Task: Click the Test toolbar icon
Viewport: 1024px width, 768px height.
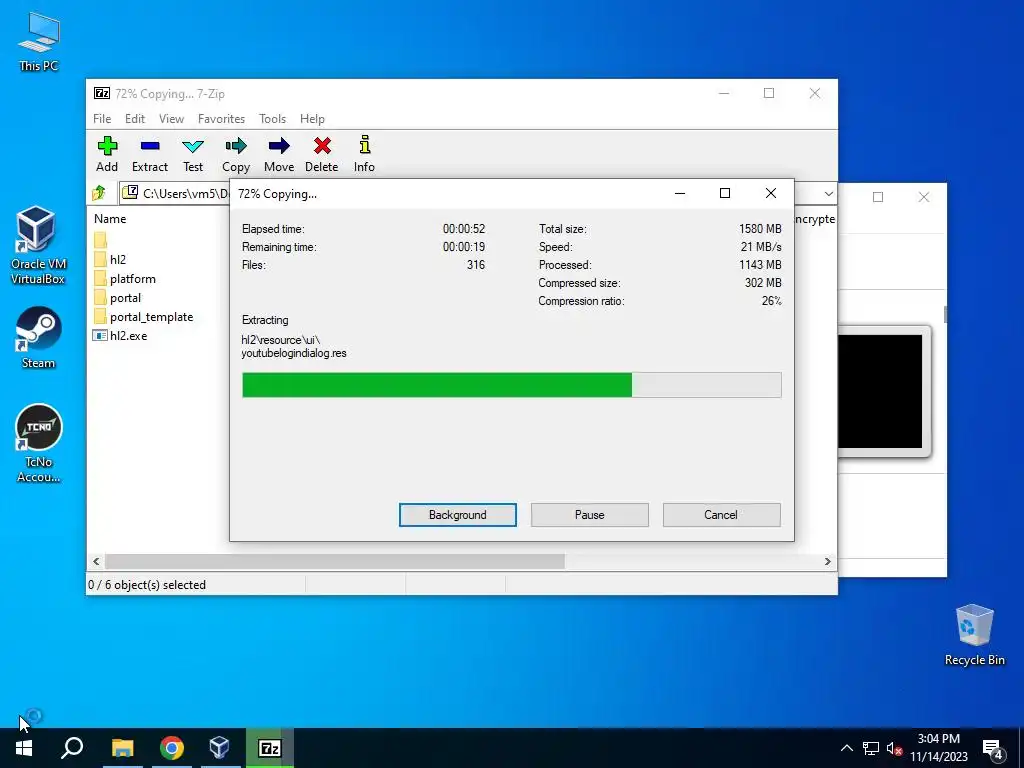Action: pos(193,154)
